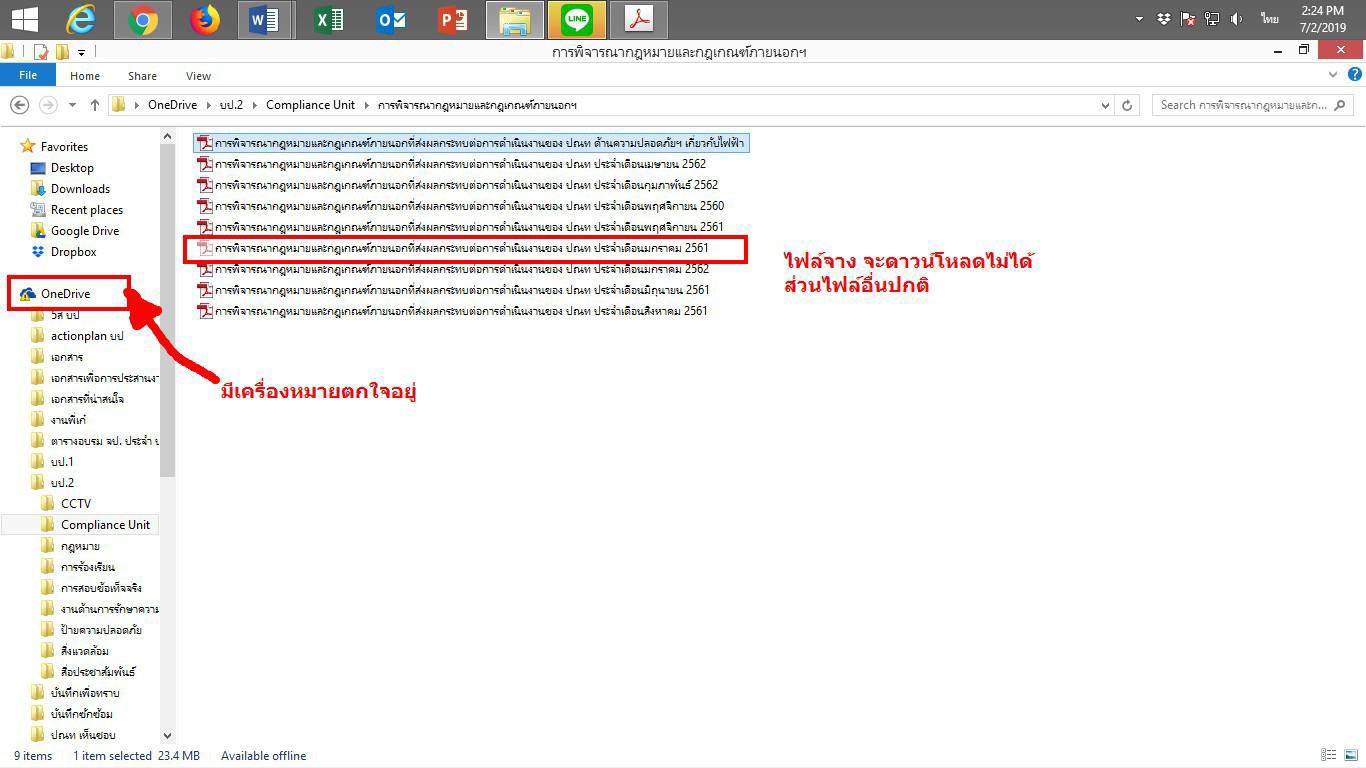The image size is (1366, 768).
Task: Click the OneDrive breadcrumb in the address bar
Action: pyautogui.click(x=172, y=105)
